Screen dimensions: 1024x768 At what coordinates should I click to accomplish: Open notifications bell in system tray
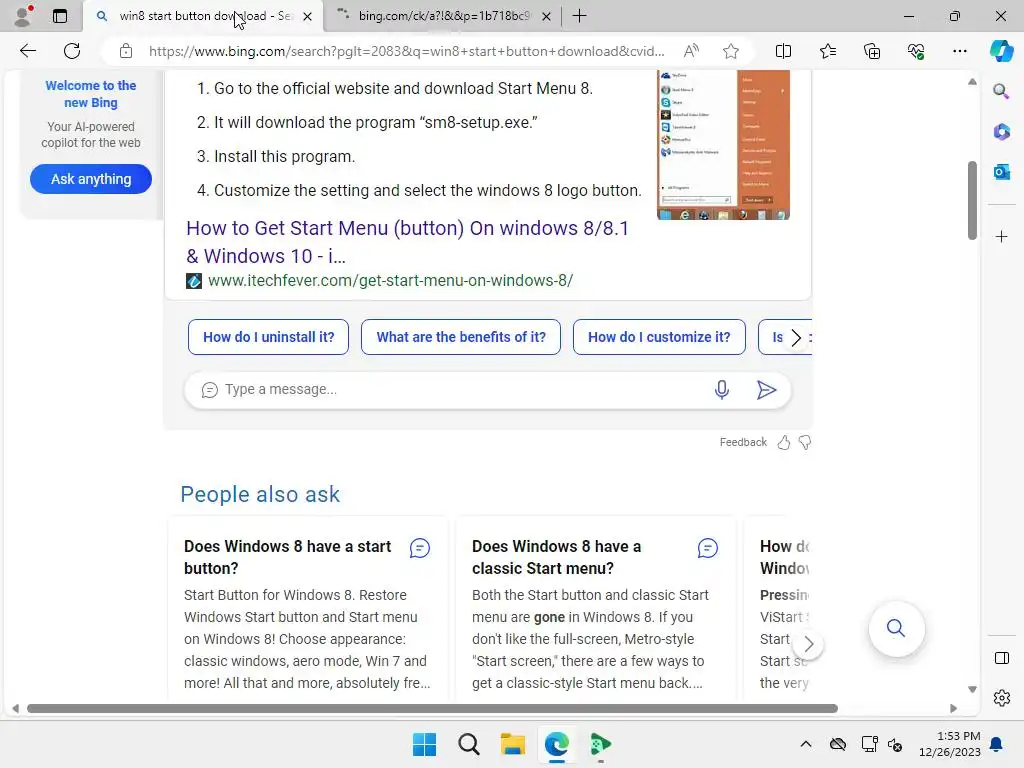(997, 744)
